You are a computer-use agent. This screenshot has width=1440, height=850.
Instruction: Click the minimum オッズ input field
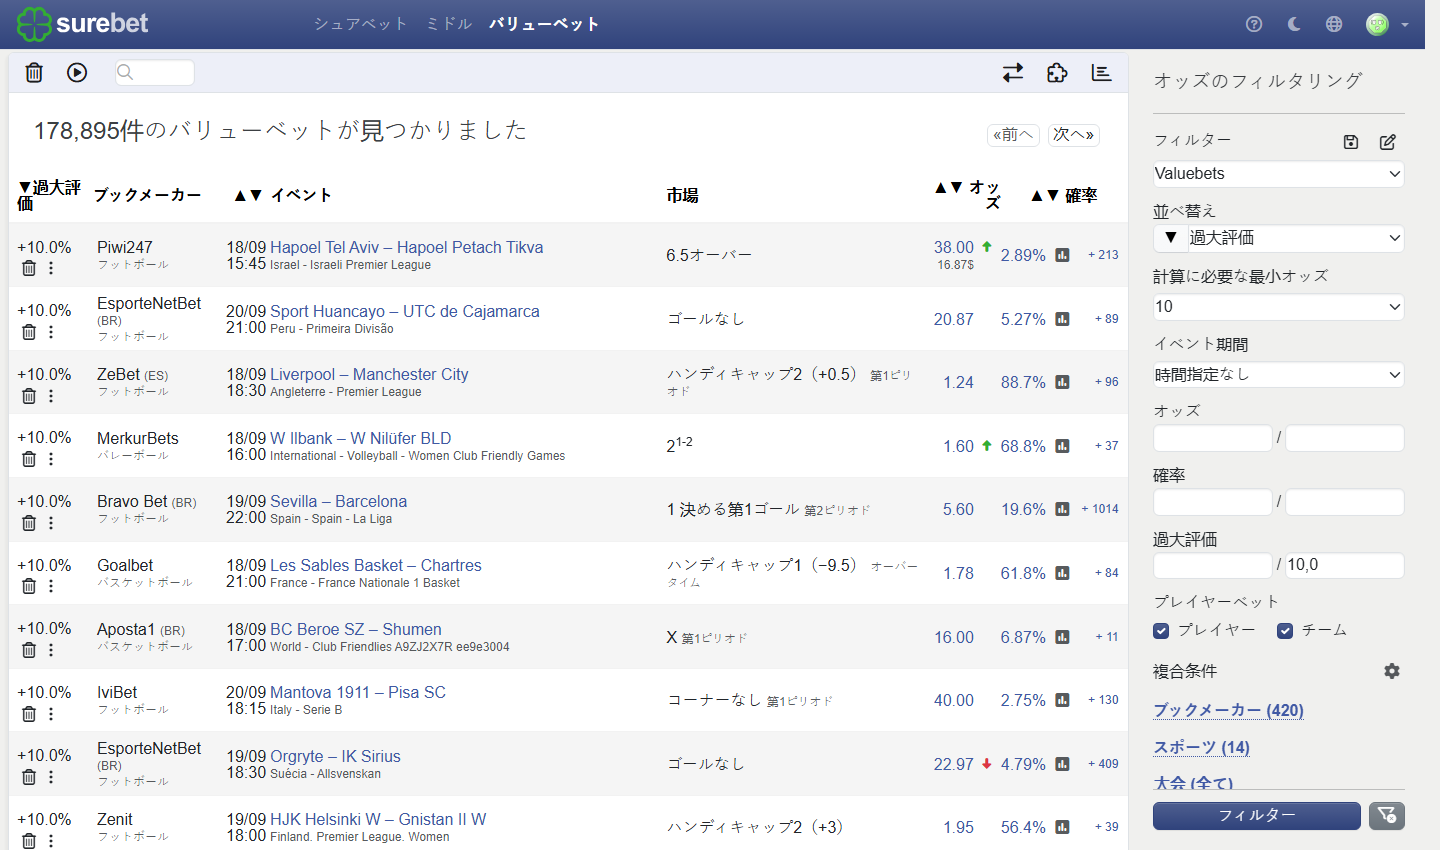coord(1213,438)
